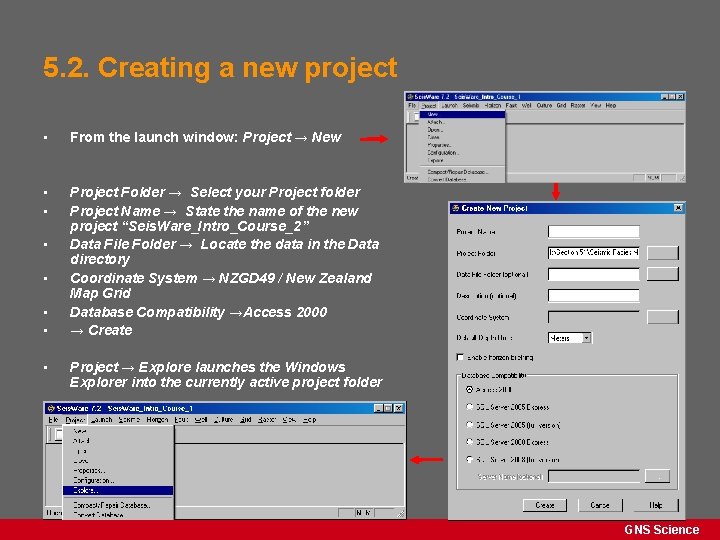
Task: Enable the horizon blocking checkbox
Action: 460,357
